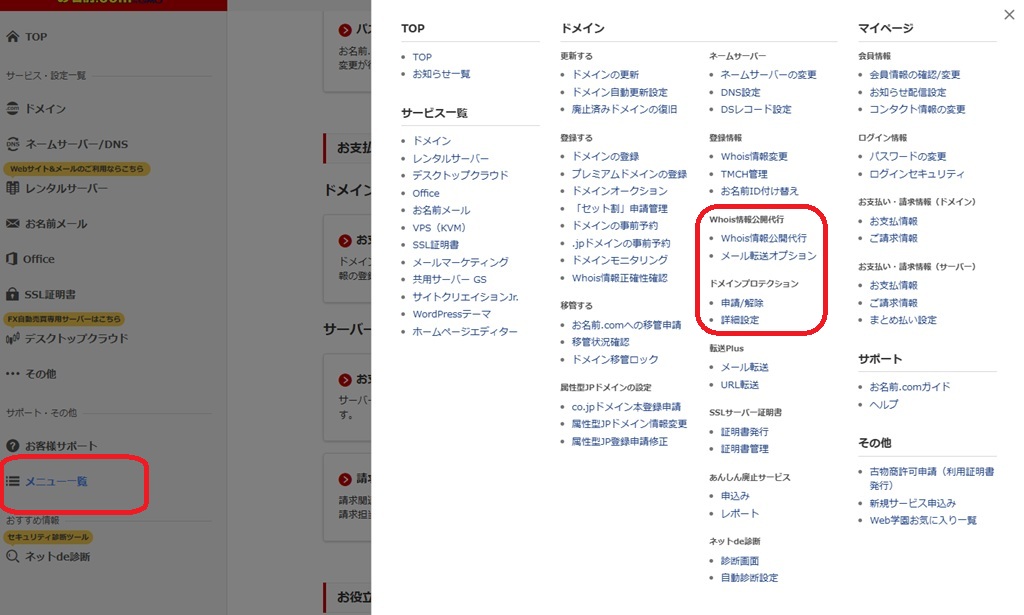Select ネームサーバー/DNS sidebar item
Viewport: 1024px width, 615px height.
[76, 144]
